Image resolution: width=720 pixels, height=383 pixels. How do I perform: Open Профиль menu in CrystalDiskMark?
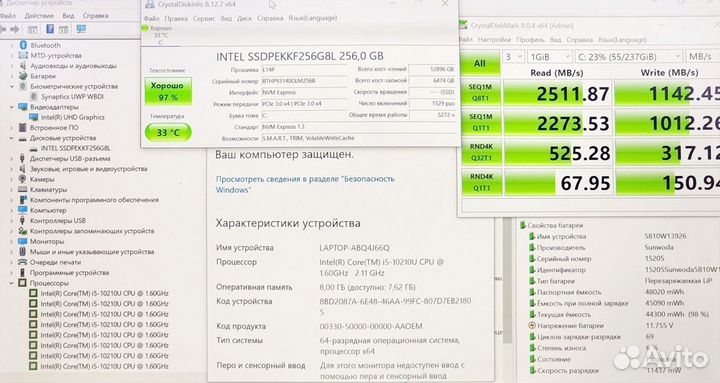pos(530,40)
